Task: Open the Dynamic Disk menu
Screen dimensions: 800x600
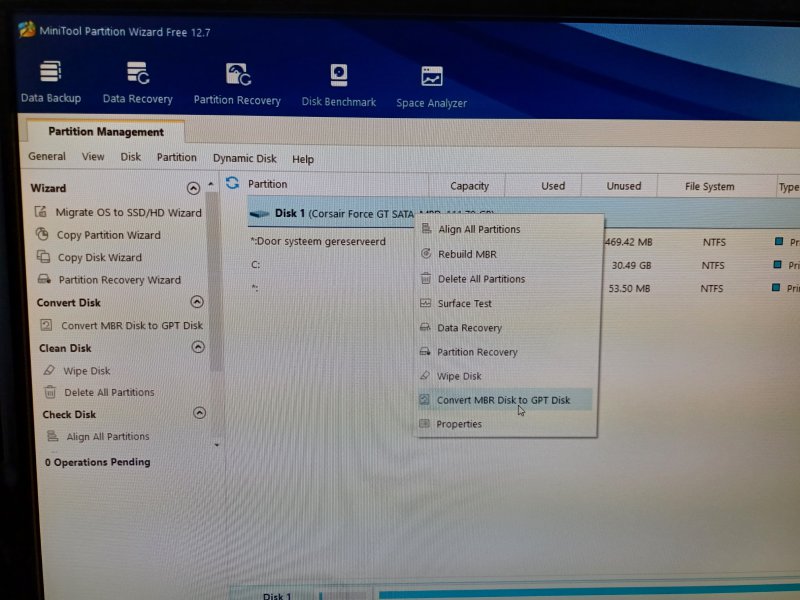Action: (x=244, y=158)
